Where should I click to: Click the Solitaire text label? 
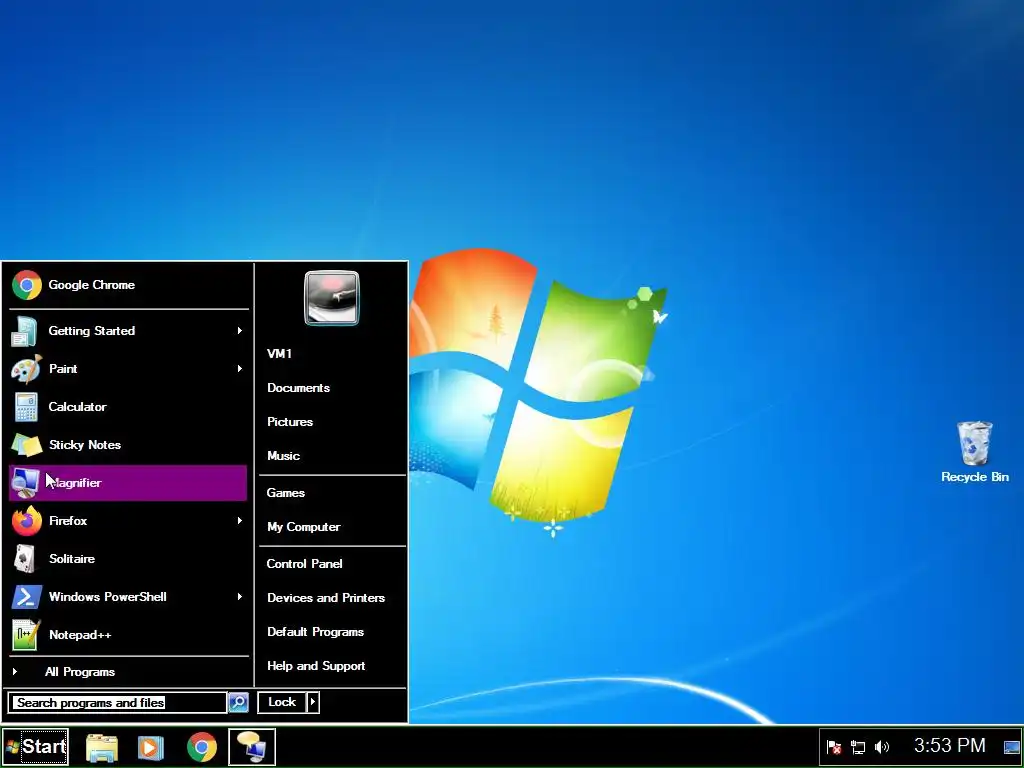click(x=72, y=559)
